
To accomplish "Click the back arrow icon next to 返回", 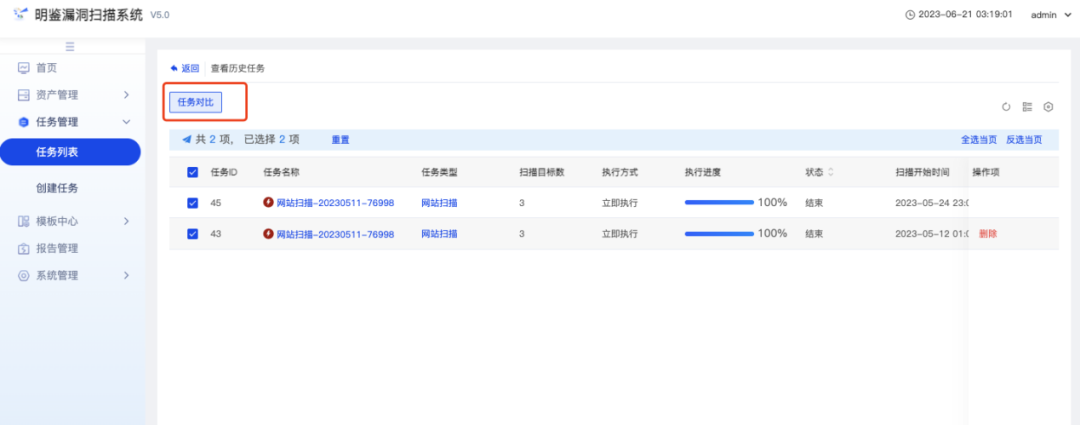I will coord(174,68).
